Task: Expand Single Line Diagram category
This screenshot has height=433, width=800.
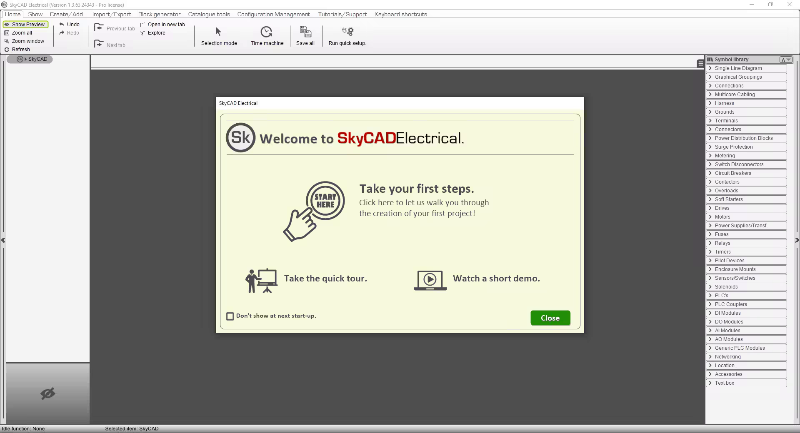Action: [739, 68]
